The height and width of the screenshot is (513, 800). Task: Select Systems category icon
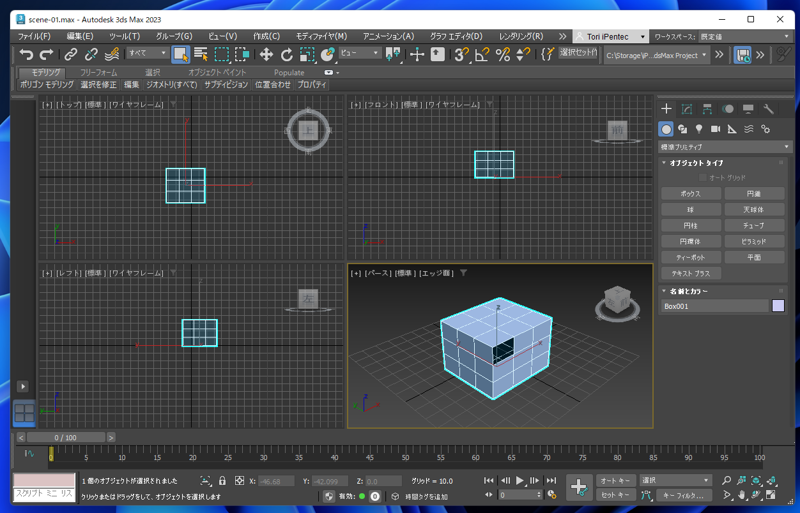[765, 129]
